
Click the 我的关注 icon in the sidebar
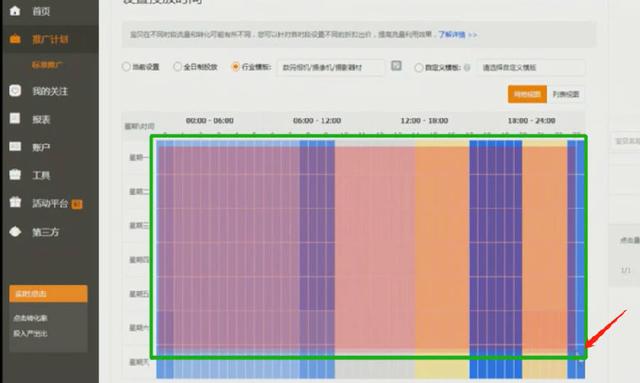point(15,91)
